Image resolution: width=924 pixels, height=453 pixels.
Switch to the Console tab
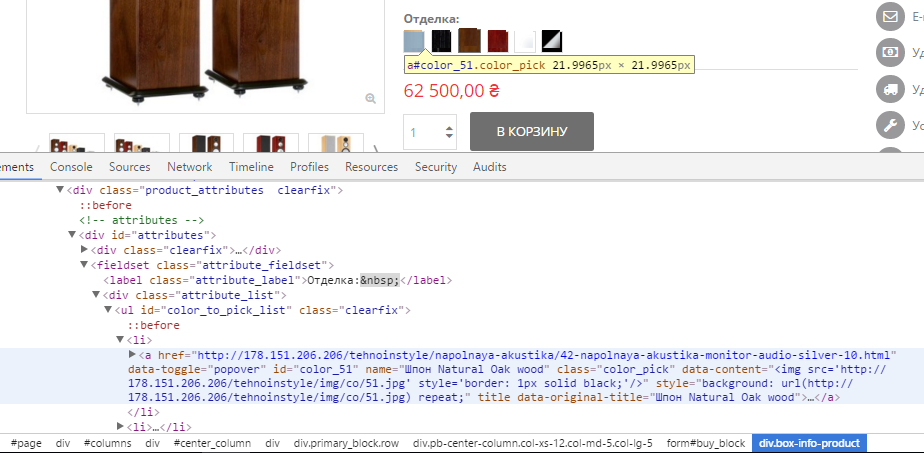[71, 167]
